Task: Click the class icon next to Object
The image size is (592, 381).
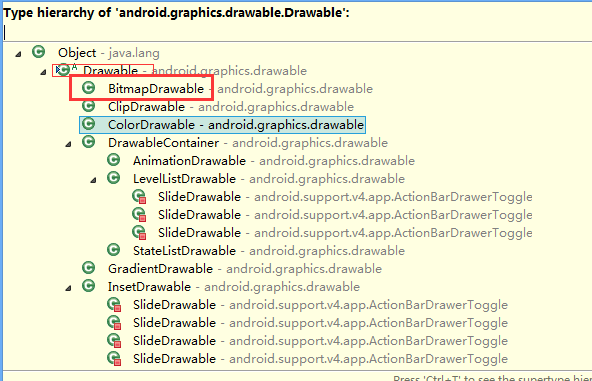Action: (39, 52)
